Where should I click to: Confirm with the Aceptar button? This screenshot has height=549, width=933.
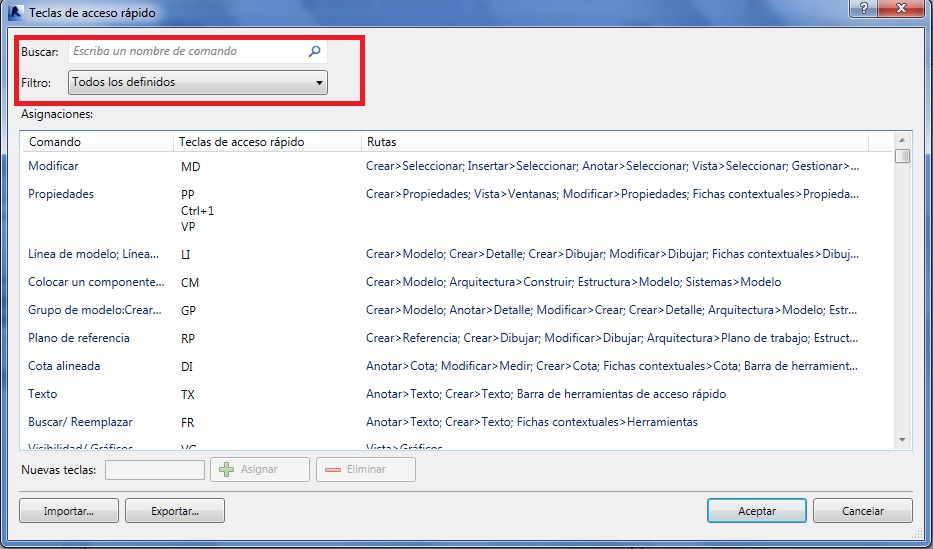coord(756,511)
